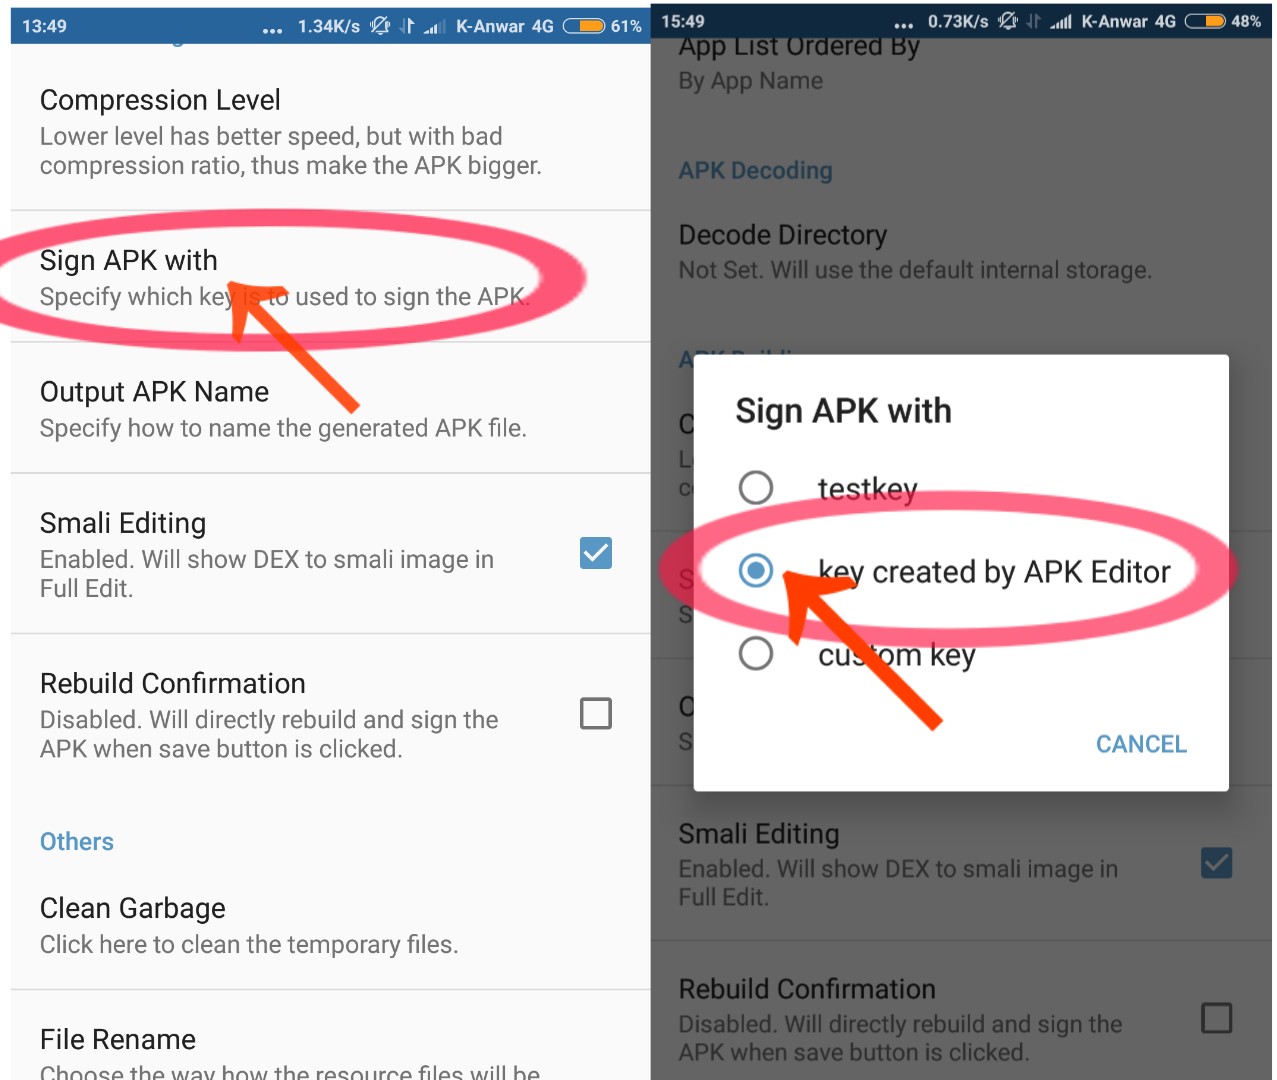Tap the Sign APK with dialog title

point(844,411)
